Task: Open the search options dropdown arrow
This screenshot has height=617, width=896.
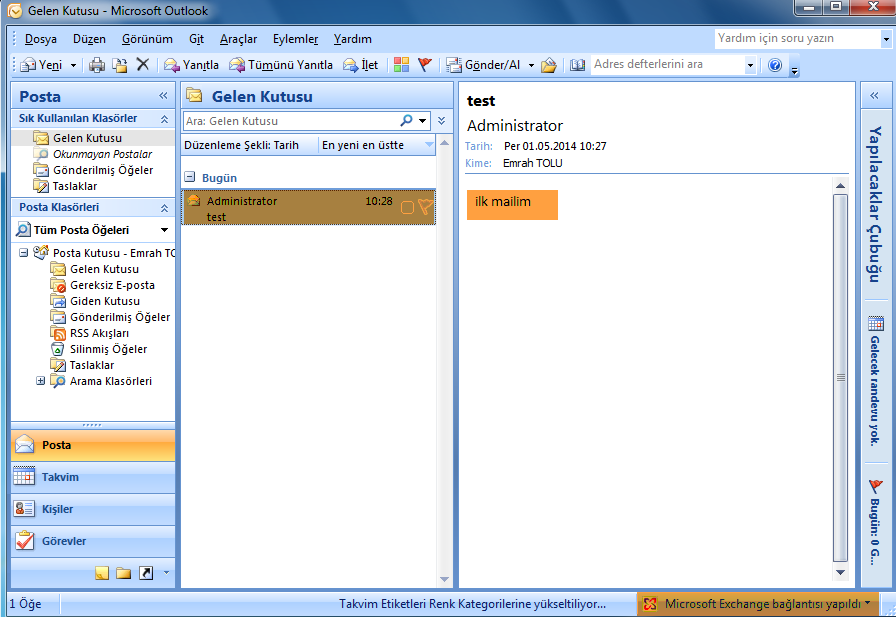Action: coord(423,121)
